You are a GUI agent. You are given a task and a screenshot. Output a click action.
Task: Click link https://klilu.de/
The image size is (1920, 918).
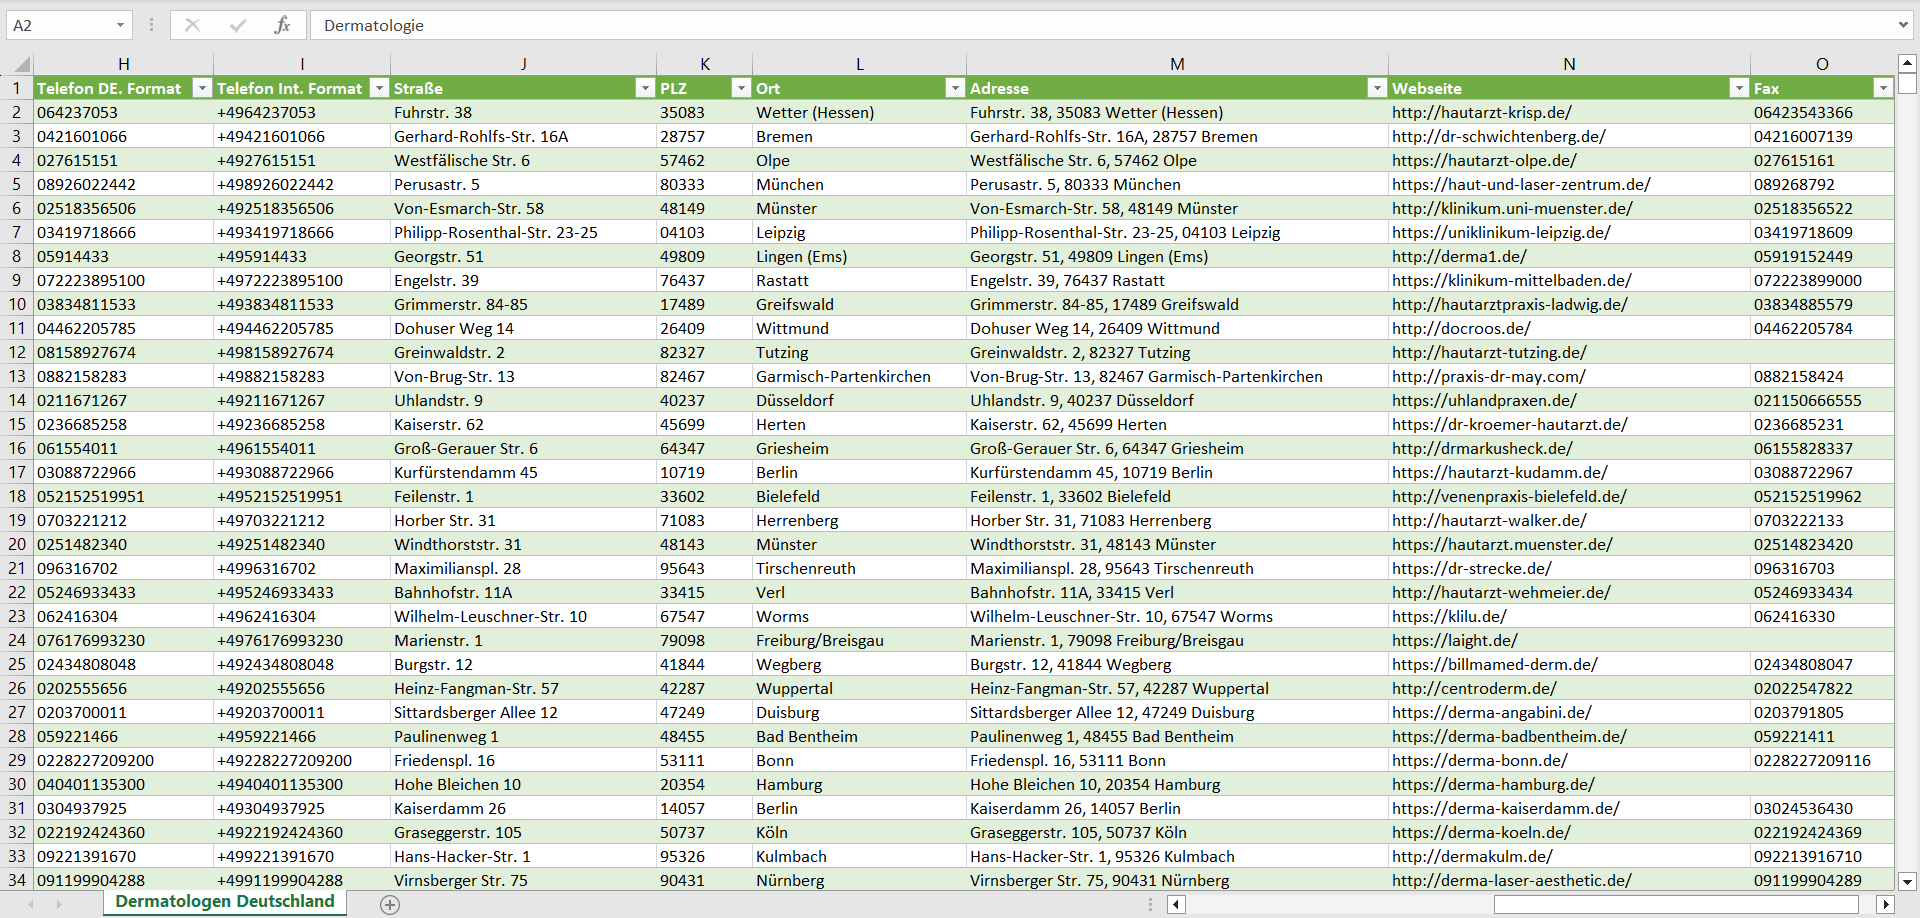1449,616
